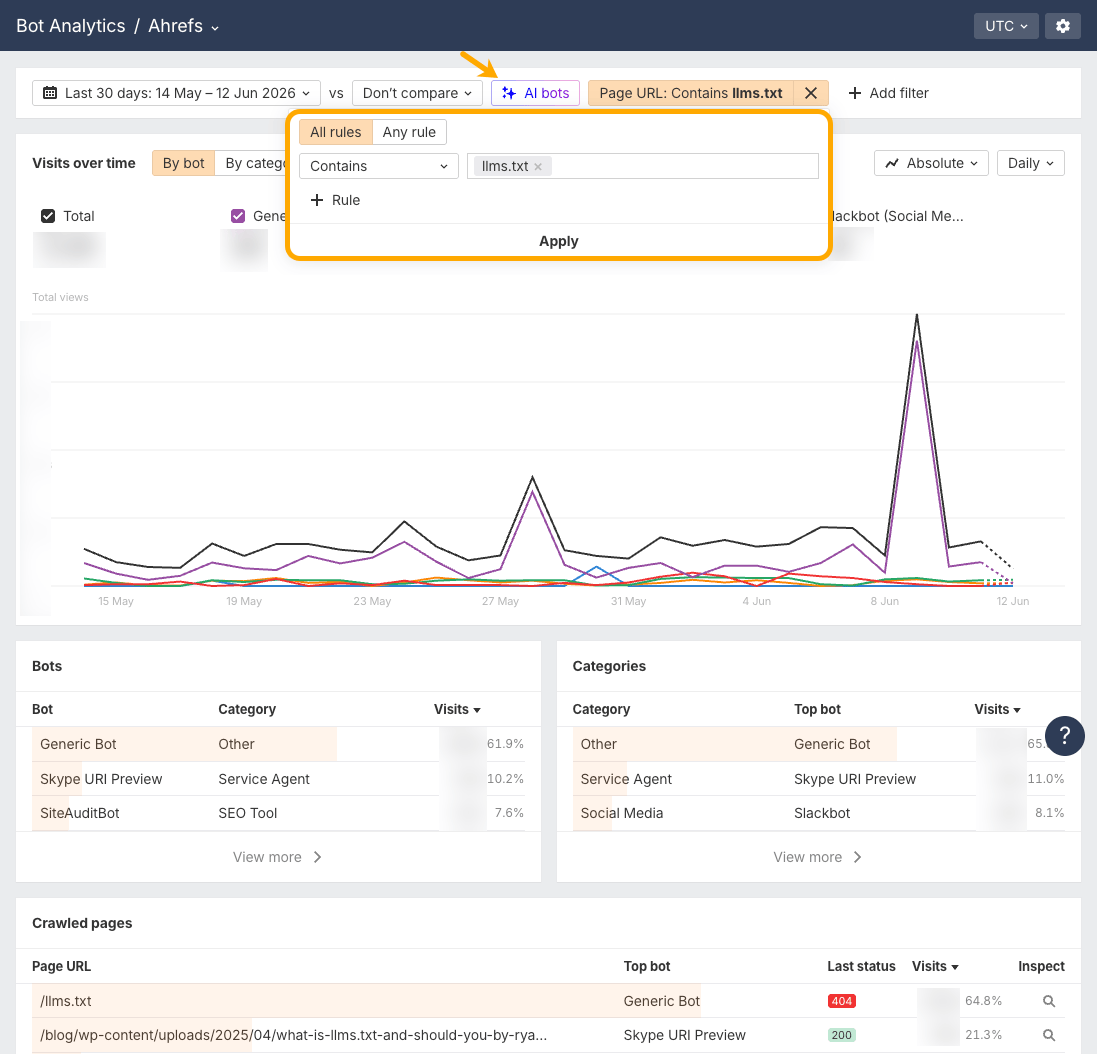1097x1054 pixels.
Task: Open the date range dropdown
Action: pyautogui.click(x=176, y=93)
